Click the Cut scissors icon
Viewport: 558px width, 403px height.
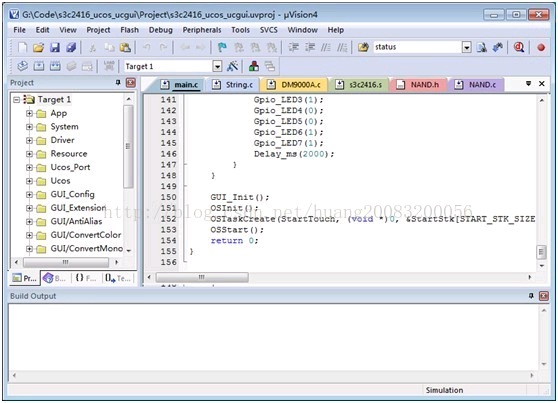[x=93, y=47]
